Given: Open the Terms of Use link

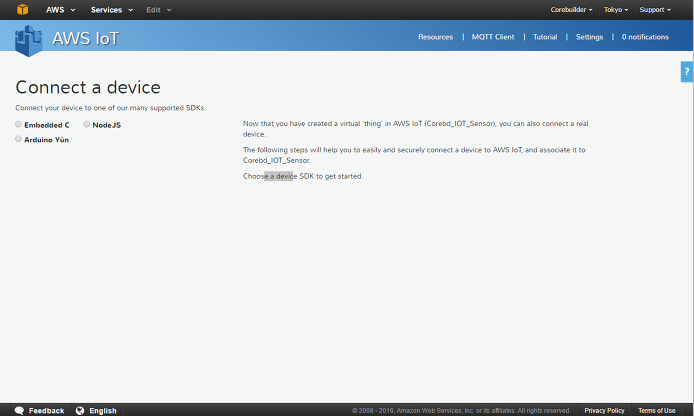Looking at the screenshot, I should point(656,411).
